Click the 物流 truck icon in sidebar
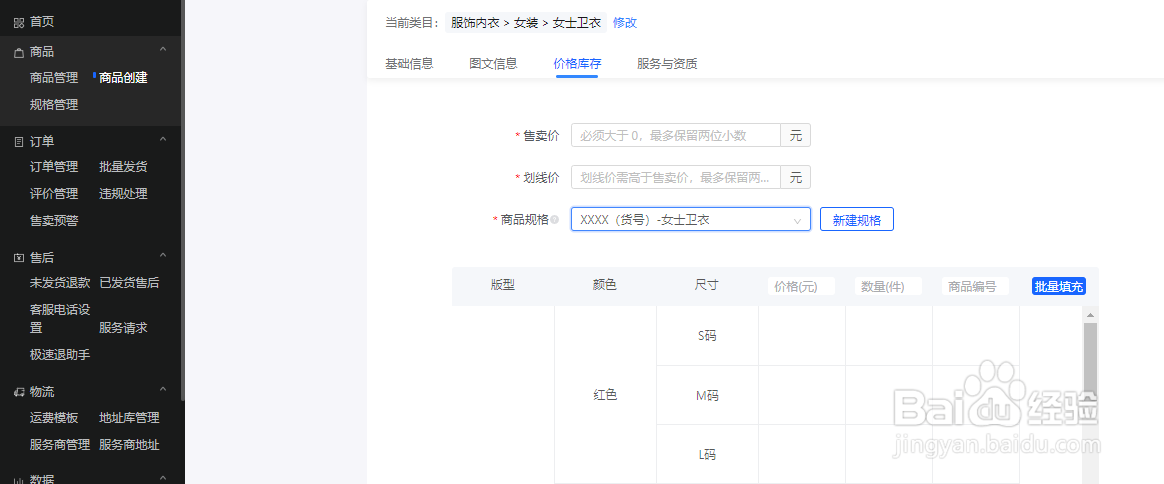The height and width of the screenshot is (484, 1164). point(19,392)
